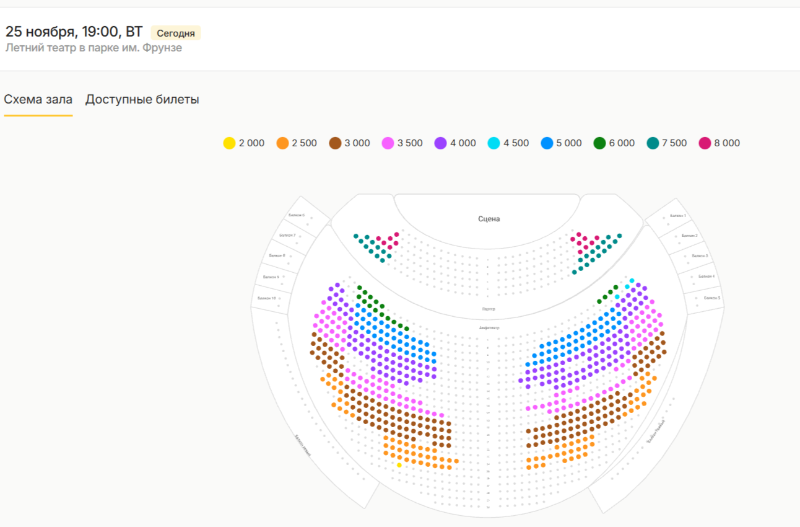The width and height of the screenshot is (800, 527).
Task: Choose the "Балкон 5" section
Action: 712,297
